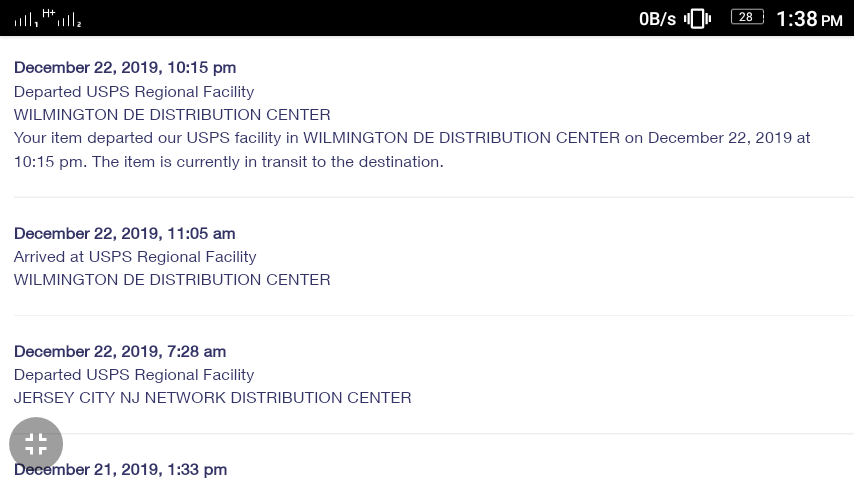Image resolution: width=854 pixels, height=480 pixels.
Task: Tap Arrived at USPS Regional Facility status
Action: [x=135, y=257]
